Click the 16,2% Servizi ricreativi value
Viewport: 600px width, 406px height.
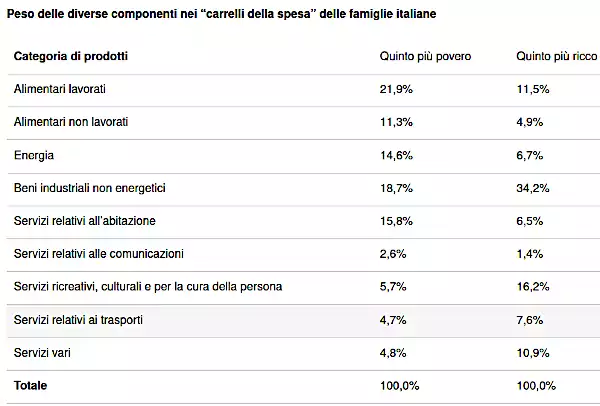[x=533, y=287]
